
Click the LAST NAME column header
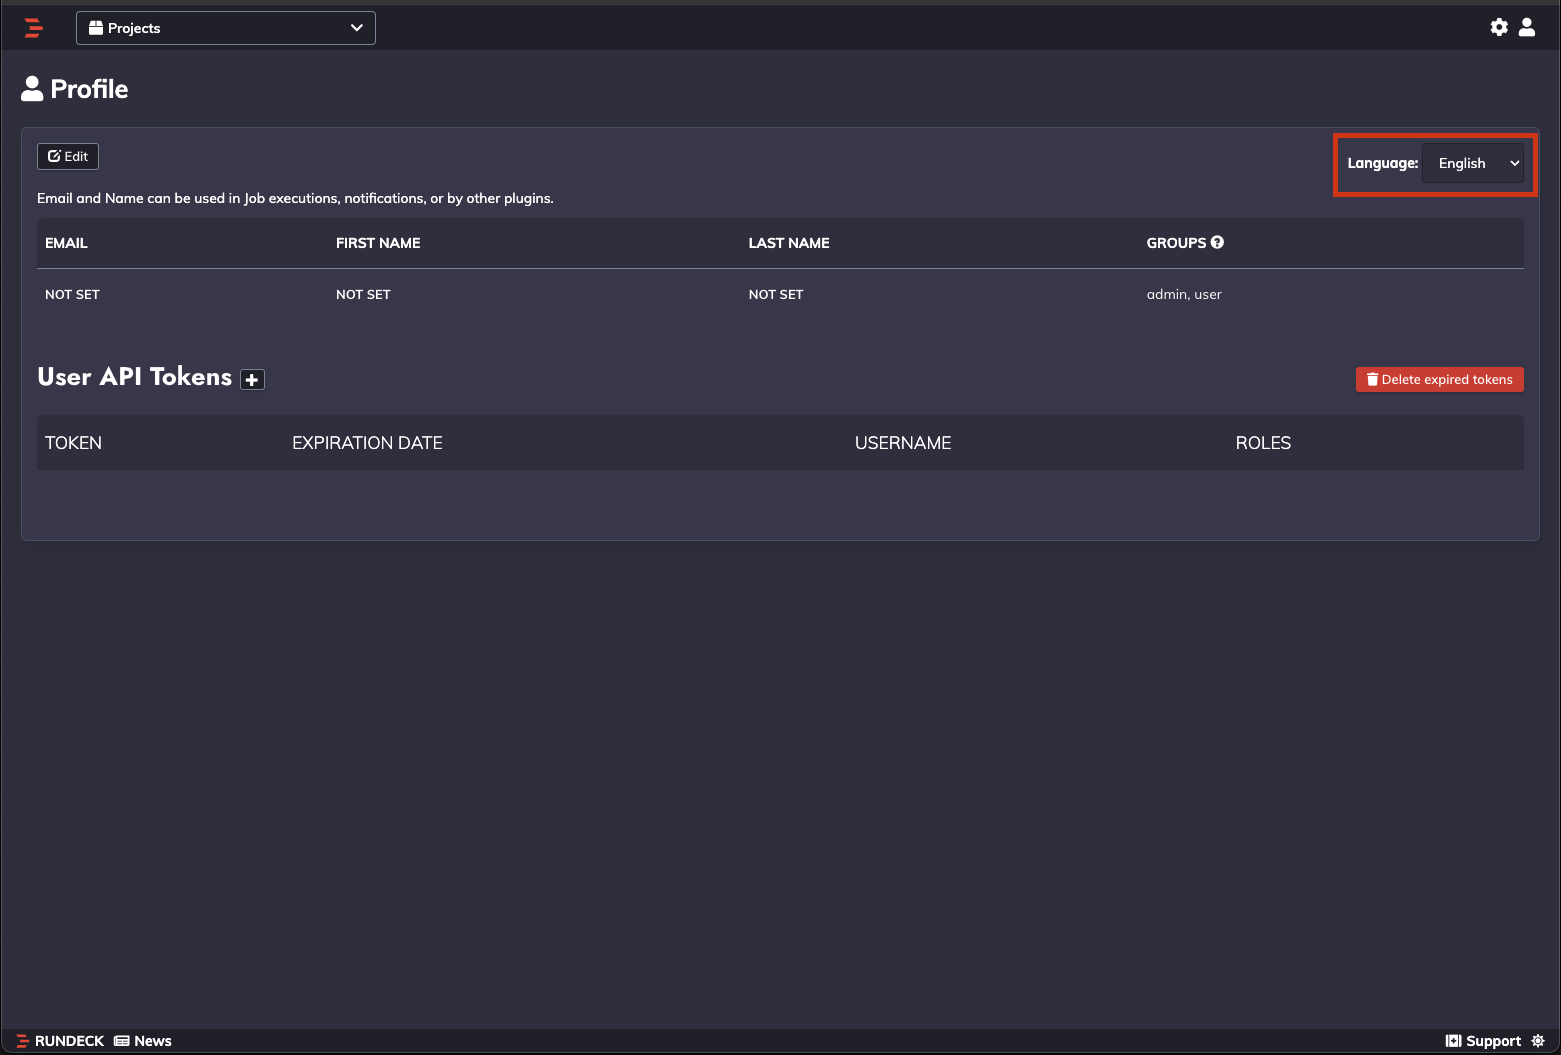pos(789,243)
